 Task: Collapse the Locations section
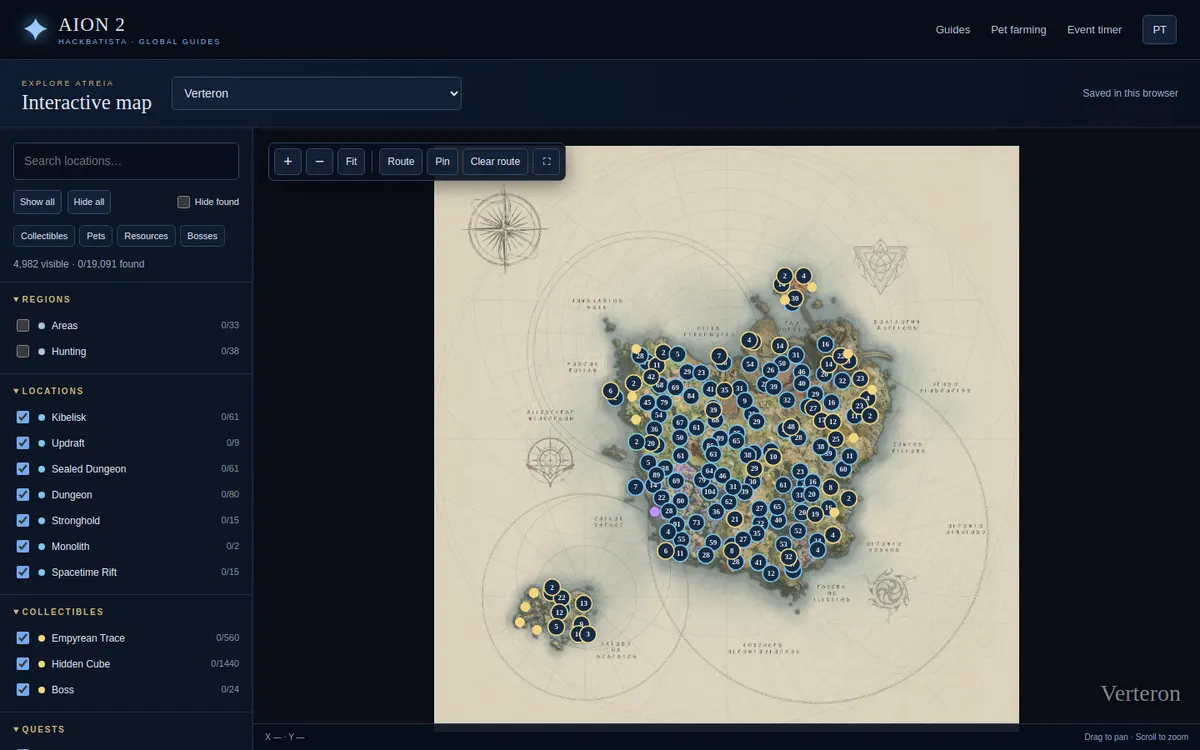(49, 391)
